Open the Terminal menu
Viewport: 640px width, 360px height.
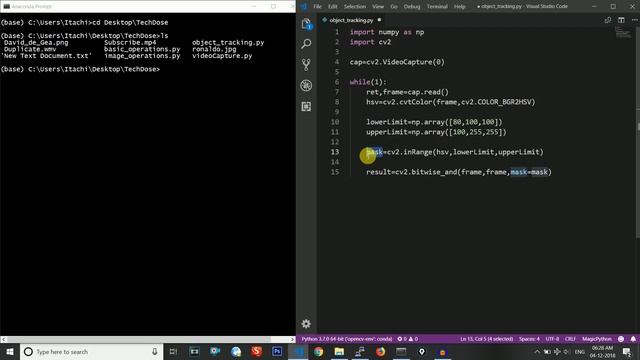[x=437, y=7]
